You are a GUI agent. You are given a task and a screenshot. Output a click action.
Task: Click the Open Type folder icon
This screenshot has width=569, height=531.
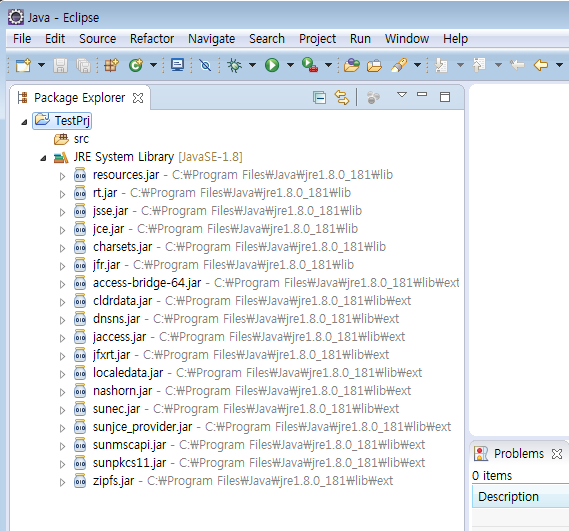[x=352, y=65]
